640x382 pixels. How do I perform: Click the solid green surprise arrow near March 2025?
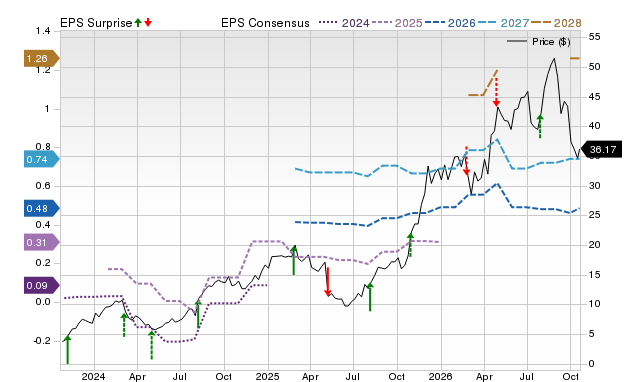point(293,260)
